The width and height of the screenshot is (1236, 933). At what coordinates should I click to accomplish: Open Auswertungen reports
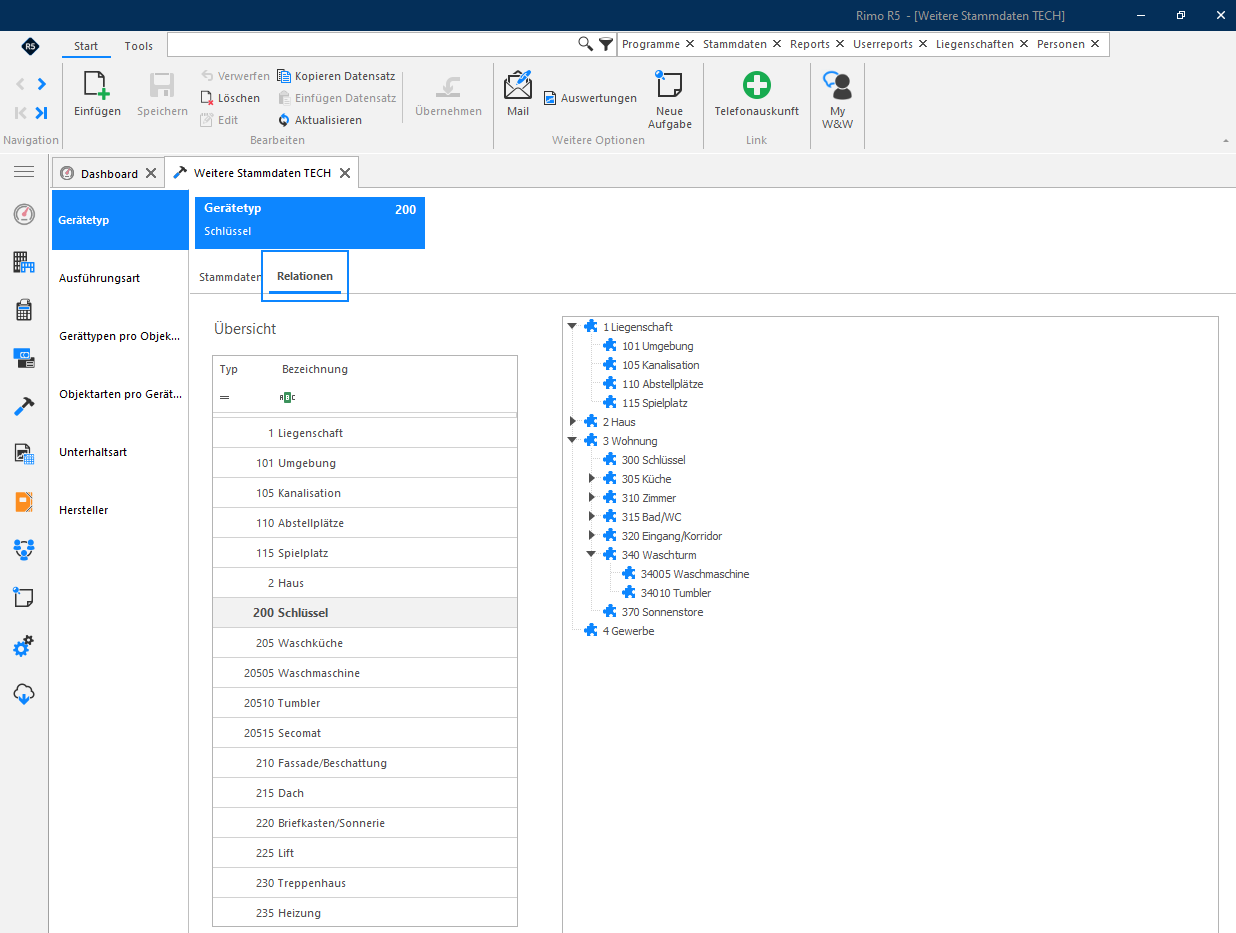[x=590, y=98]
